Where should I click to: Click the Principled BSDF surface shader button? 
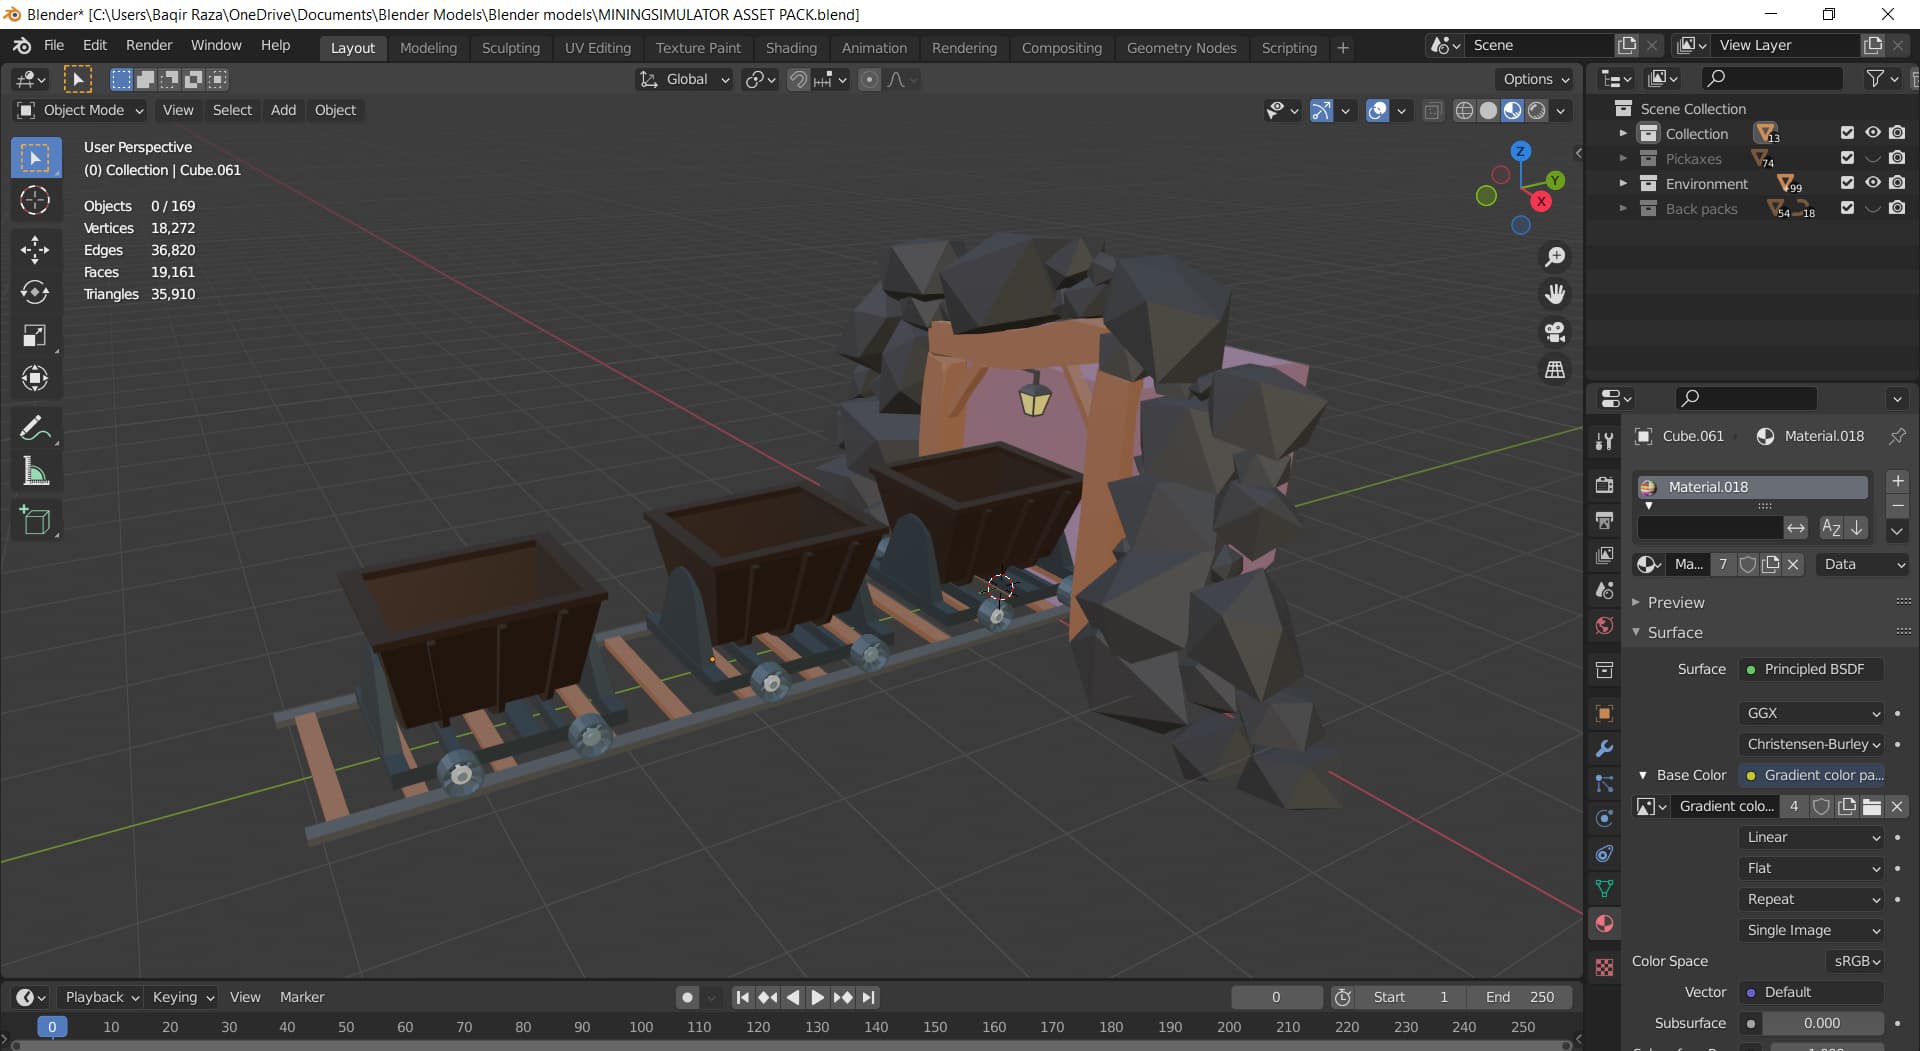pyautogui.click(x=1813, y=669)
